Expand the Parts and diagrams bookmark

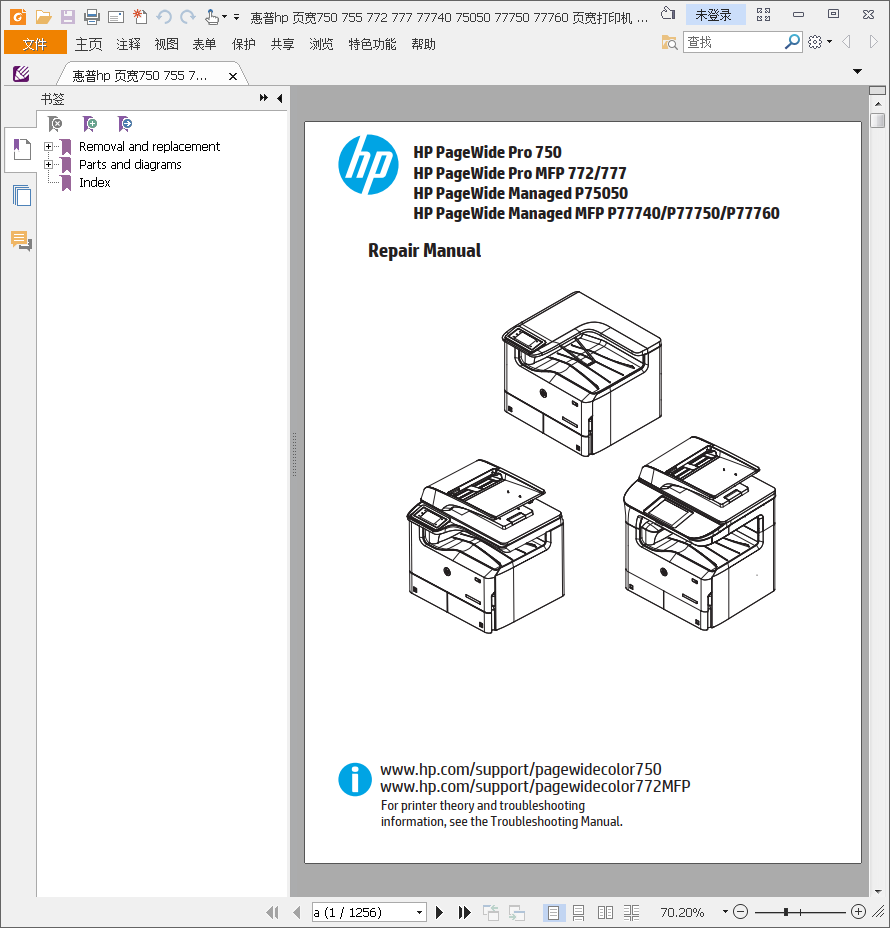pyautogui.click(x=49, y=165)
